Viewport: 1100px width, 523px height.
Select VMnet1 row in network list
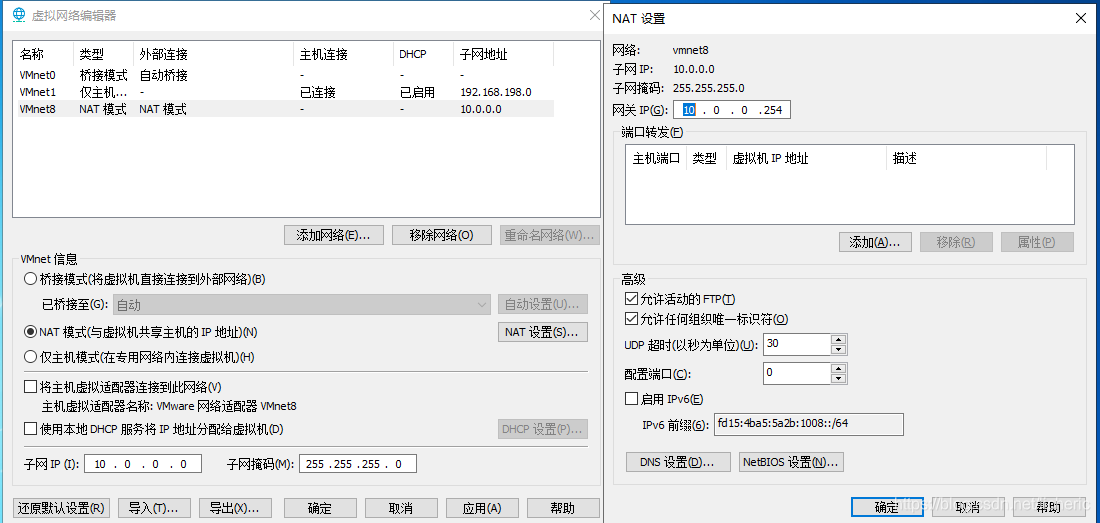tap(284, 92)
